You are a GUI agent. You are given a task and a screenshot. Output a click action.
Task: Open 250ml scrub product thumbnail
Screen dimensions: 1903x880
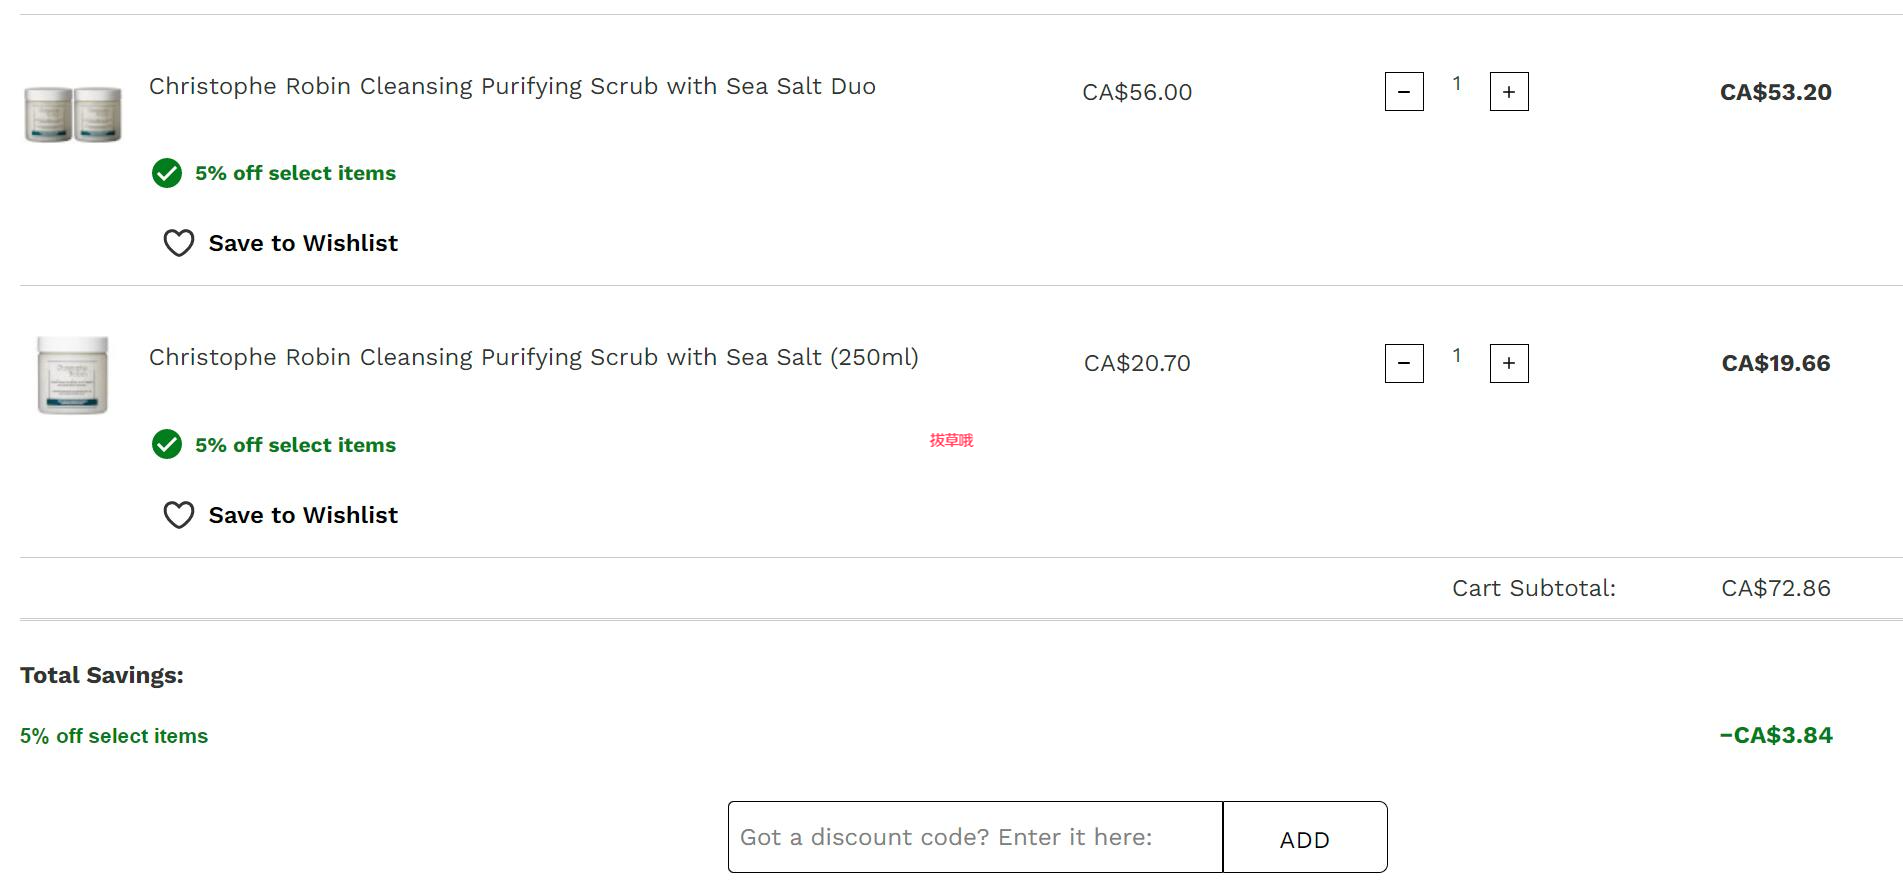(x=73, y=375)
